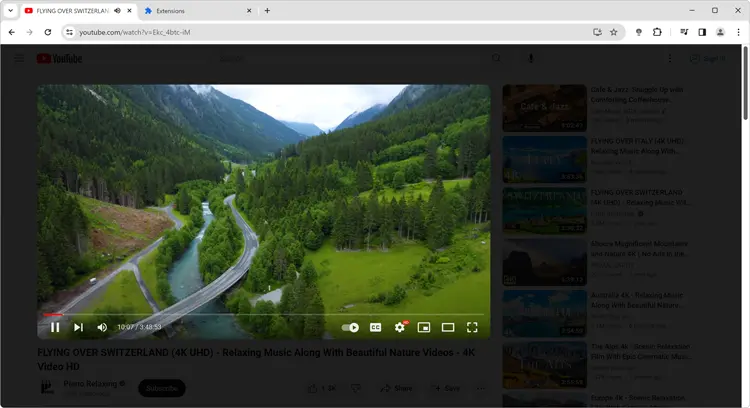Open a new browser tab
Screen dimensions: 750x408
pyautogui.click(x=267, y=11)
